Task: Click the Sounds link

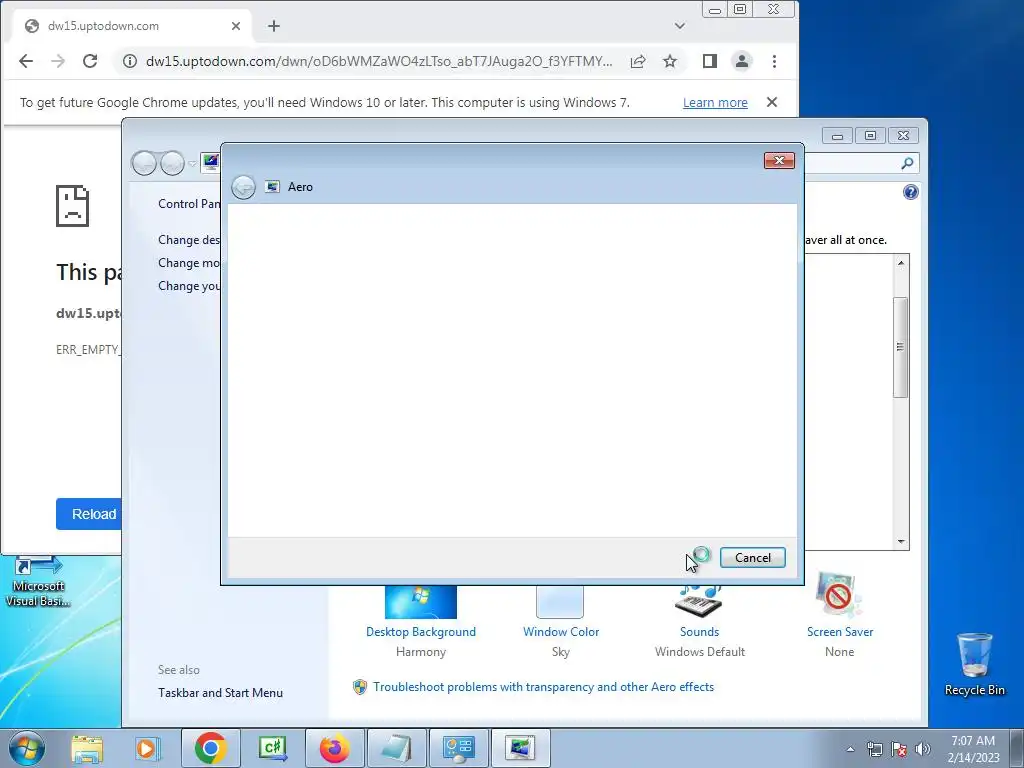Action: 699,632
